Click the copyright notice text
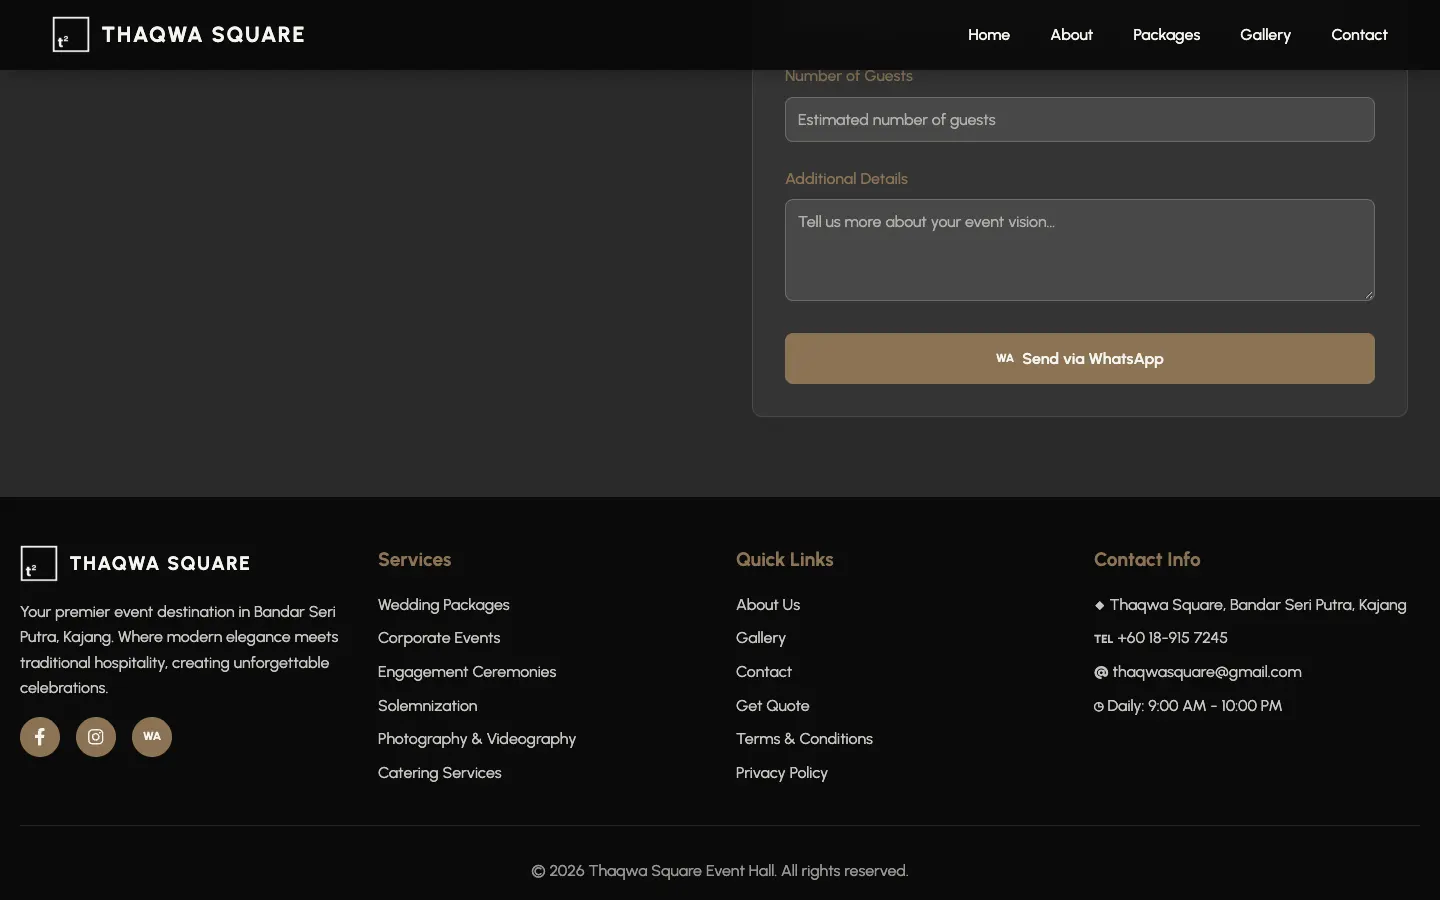Image resolution: width=1440 pixels, height=900 pixels. (720, 871)
